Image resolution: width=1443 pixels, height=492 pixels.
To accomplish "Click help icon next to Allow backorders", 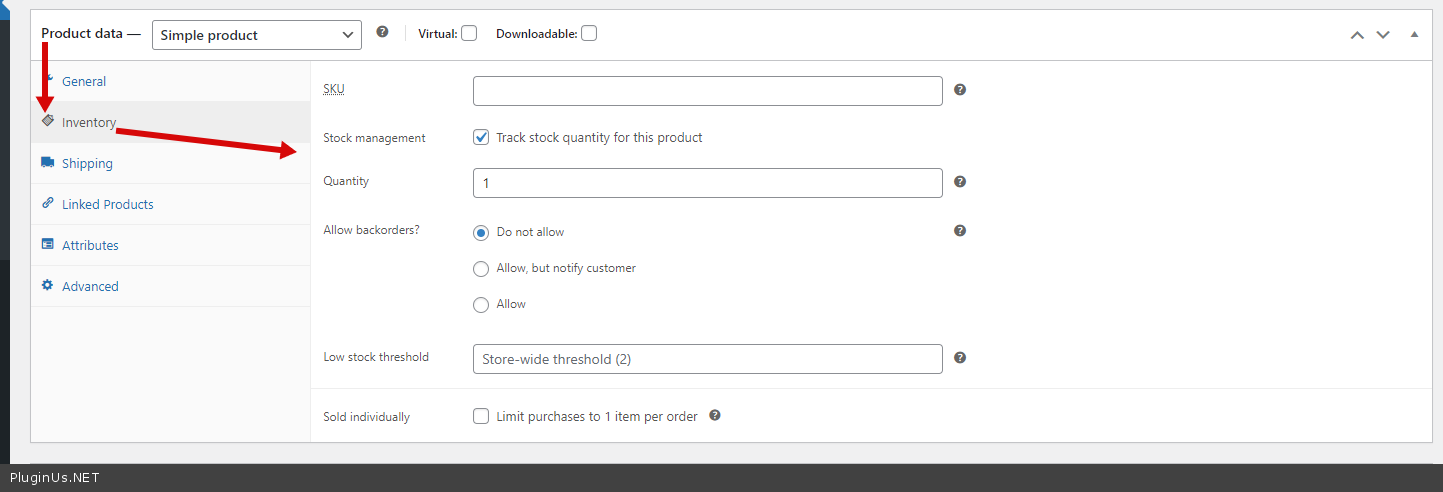I will point(960,231).
